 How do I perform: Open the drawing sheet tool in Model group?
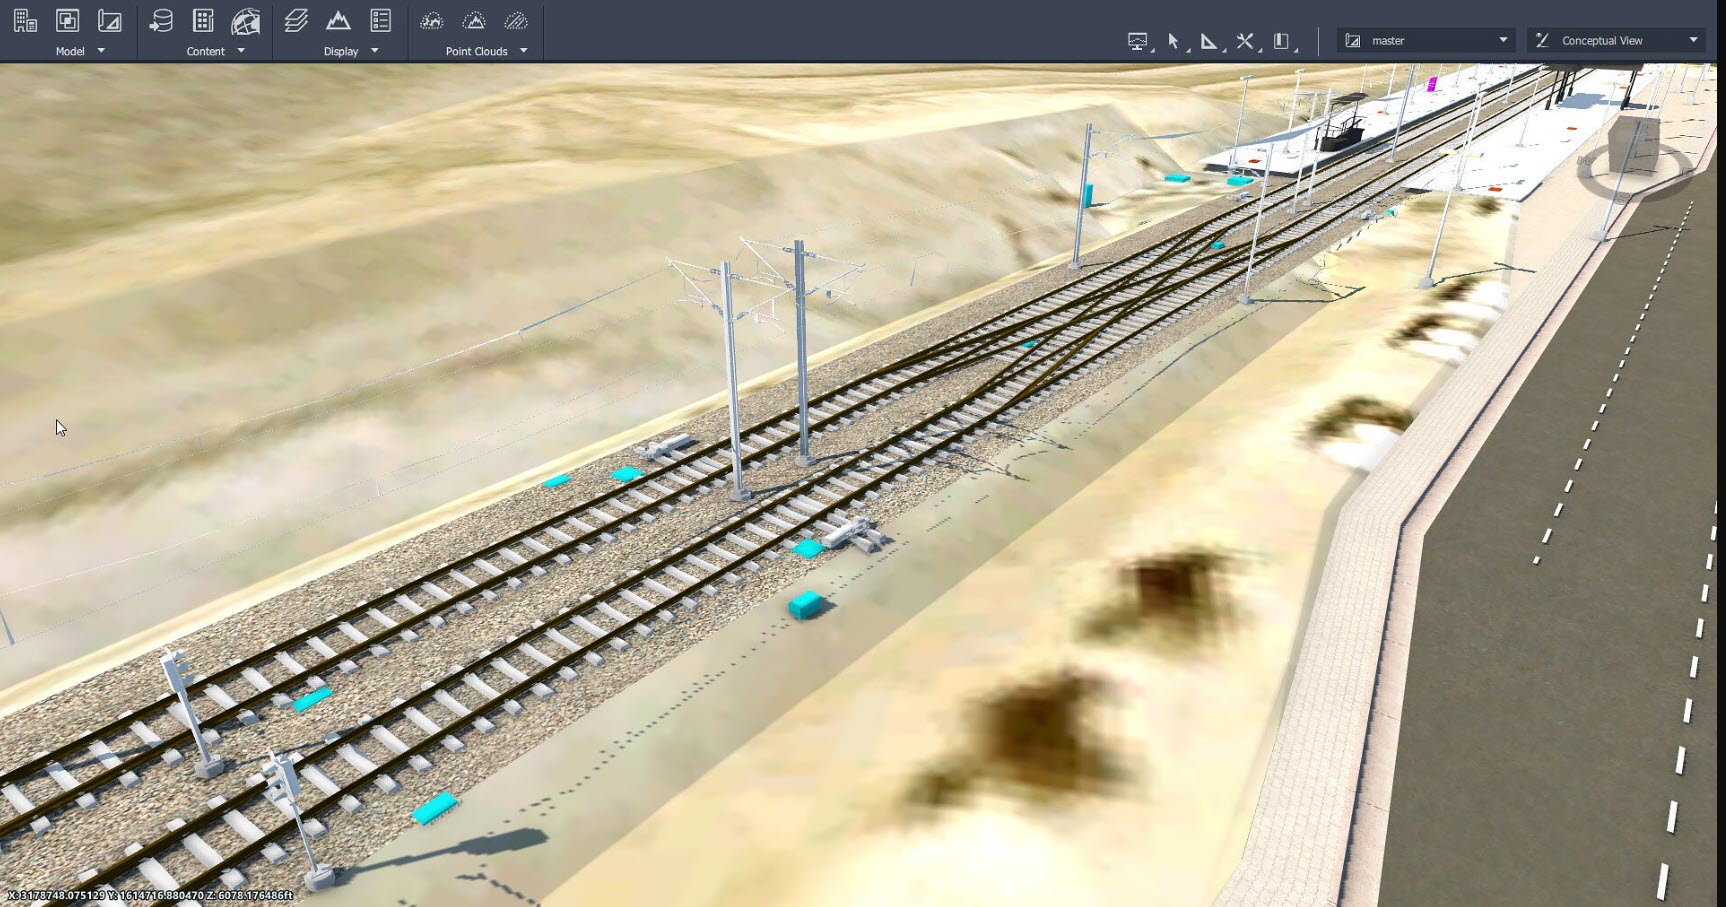(x=110, y=20)
